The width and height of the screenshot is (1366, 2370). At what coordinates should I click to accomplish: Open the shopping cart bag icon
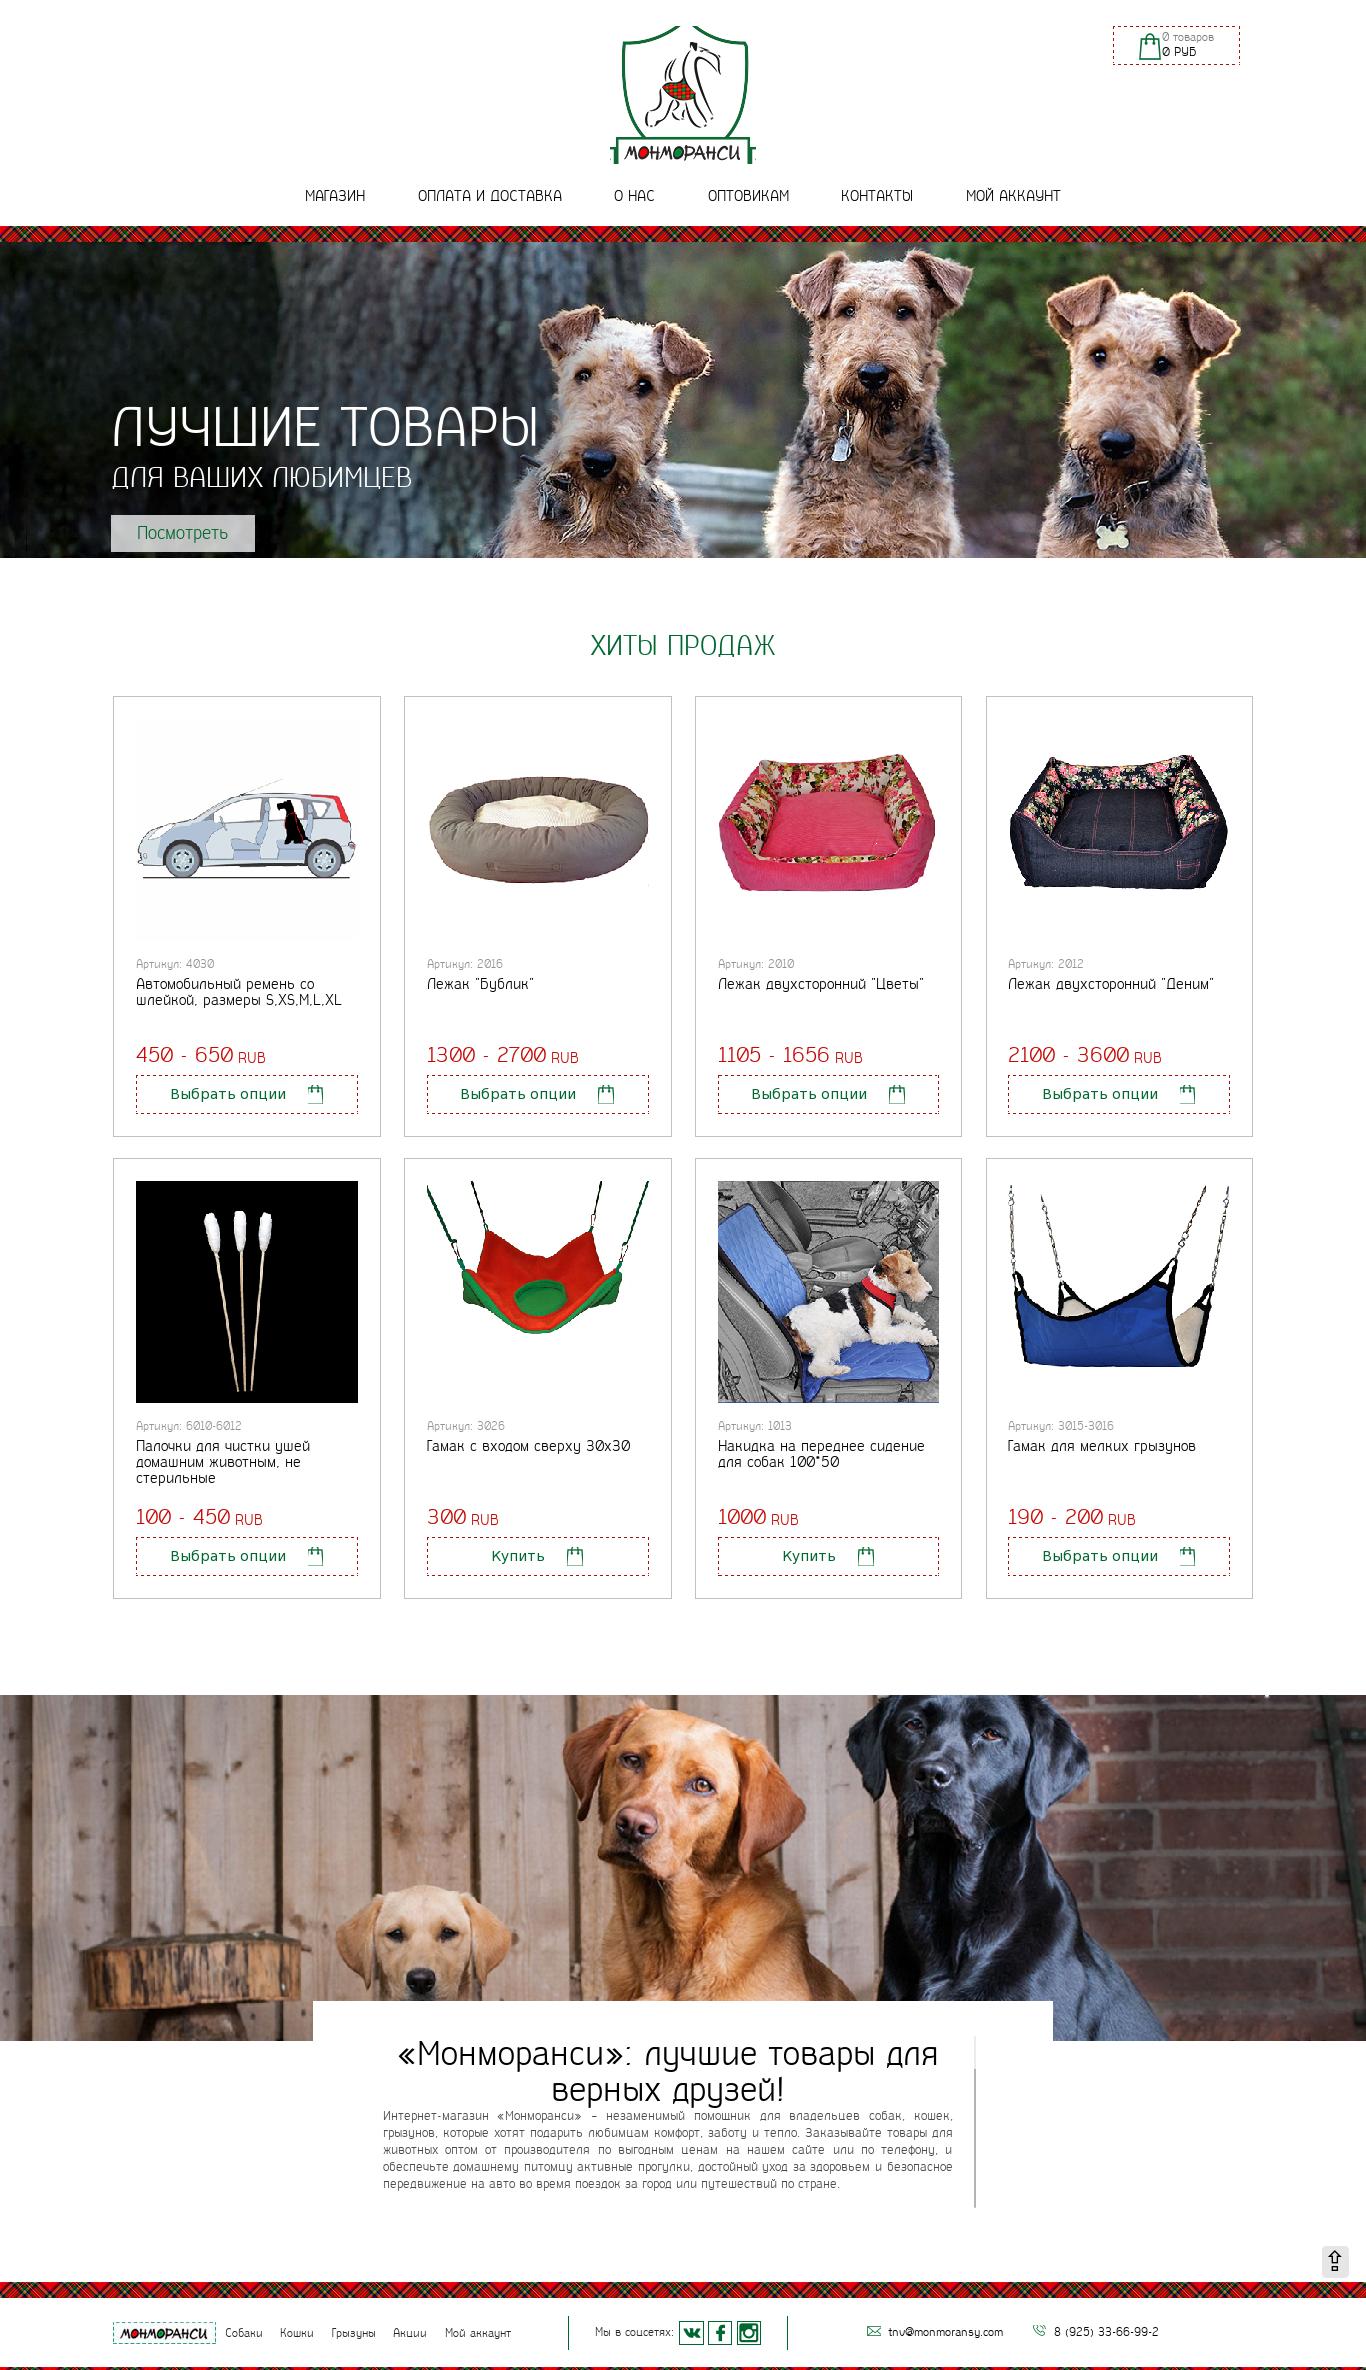pyautogui.click(x=1150, y=46)
